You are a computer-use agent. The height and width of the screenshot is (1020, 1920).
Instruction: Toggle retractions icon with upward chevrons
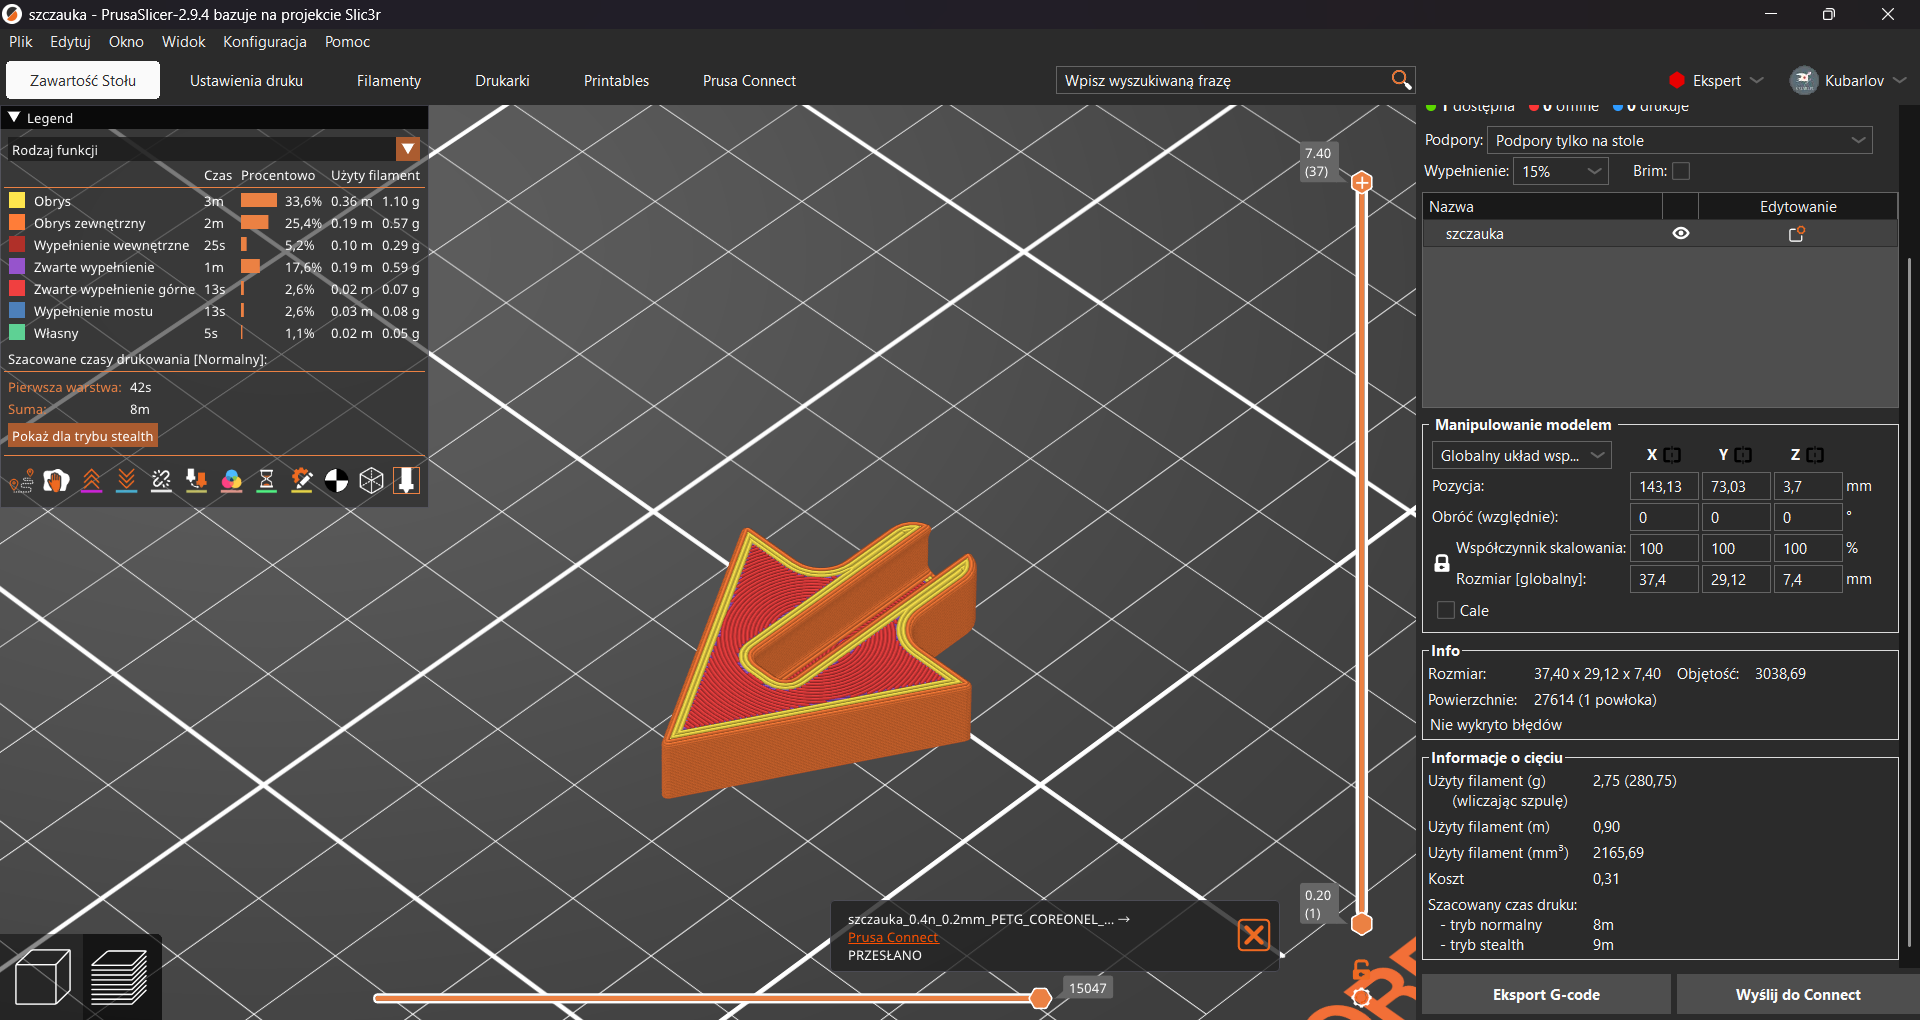(x=91, y=481)
